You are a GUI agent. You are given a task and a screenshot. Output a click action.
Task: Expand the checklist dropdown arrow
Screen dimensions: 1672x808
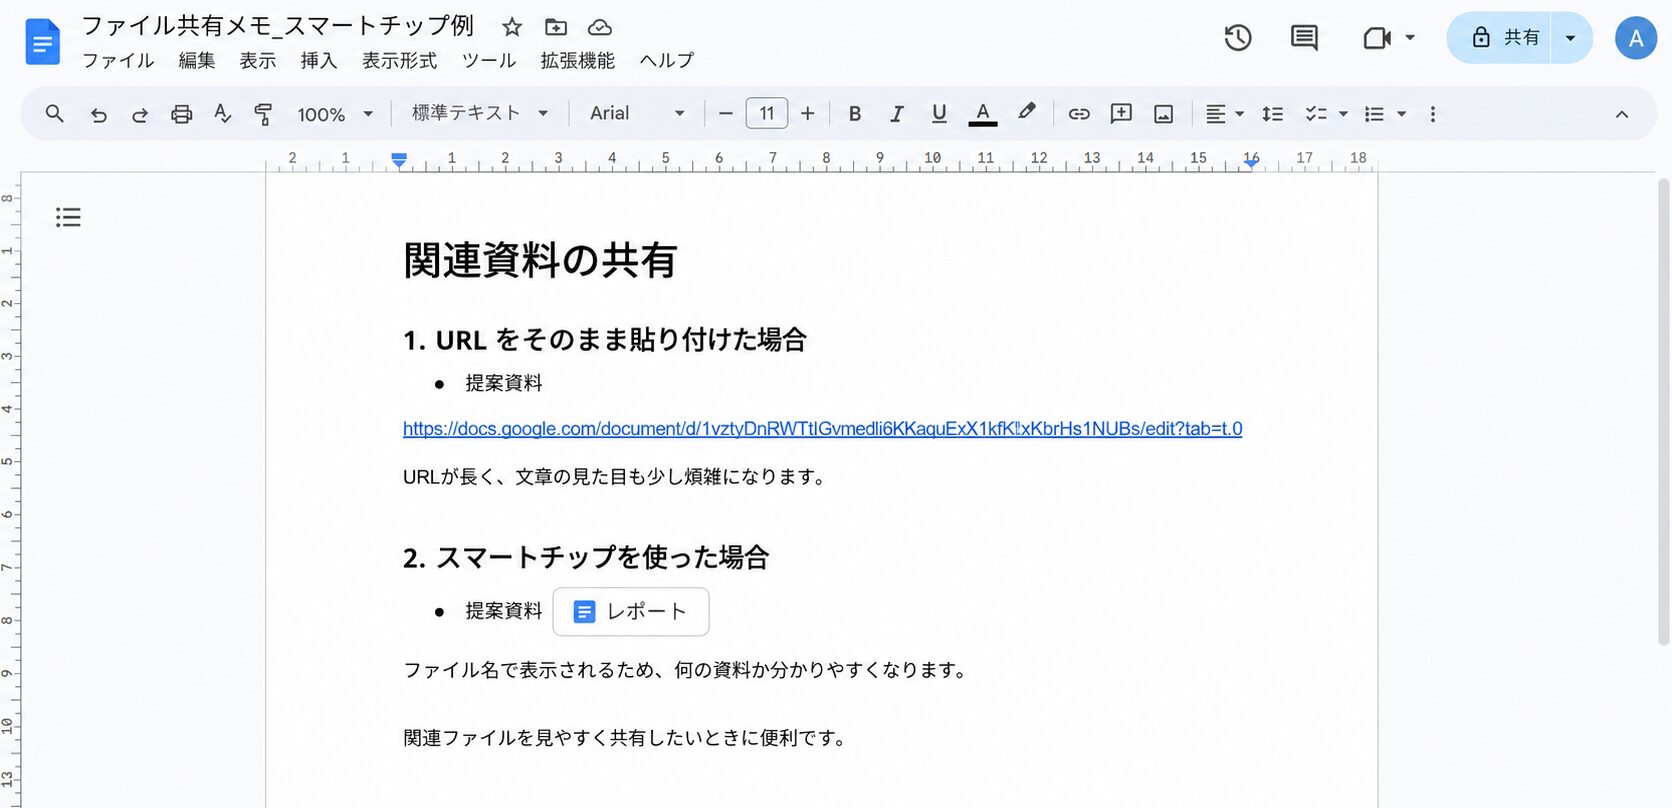[1343, 114]
